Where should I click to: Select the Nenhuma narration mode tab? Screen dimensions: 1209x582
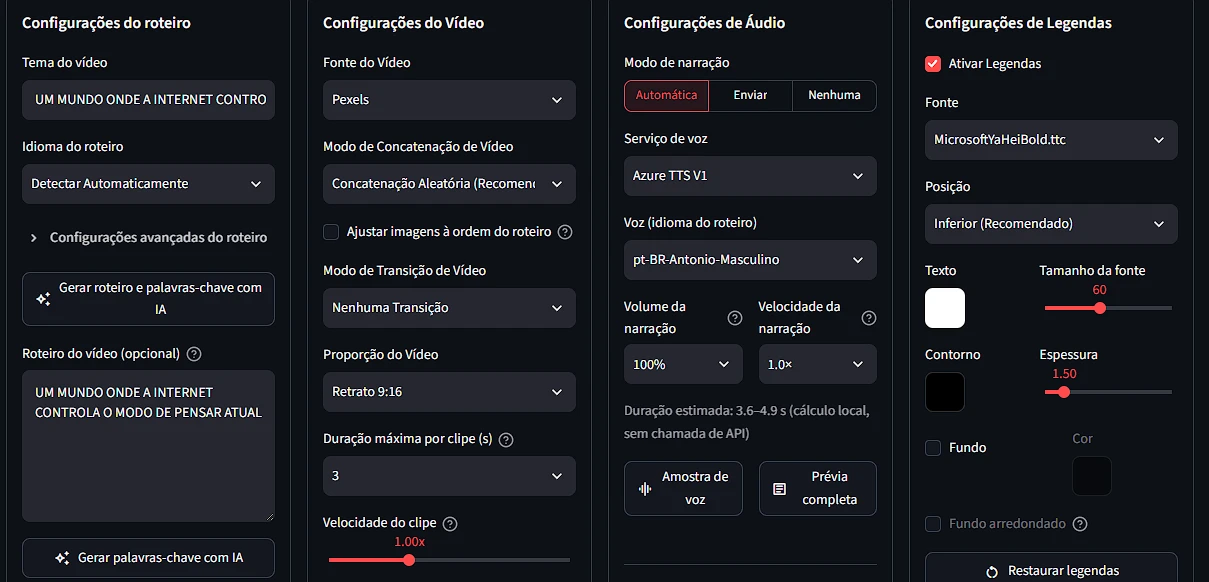click(834, 95)
